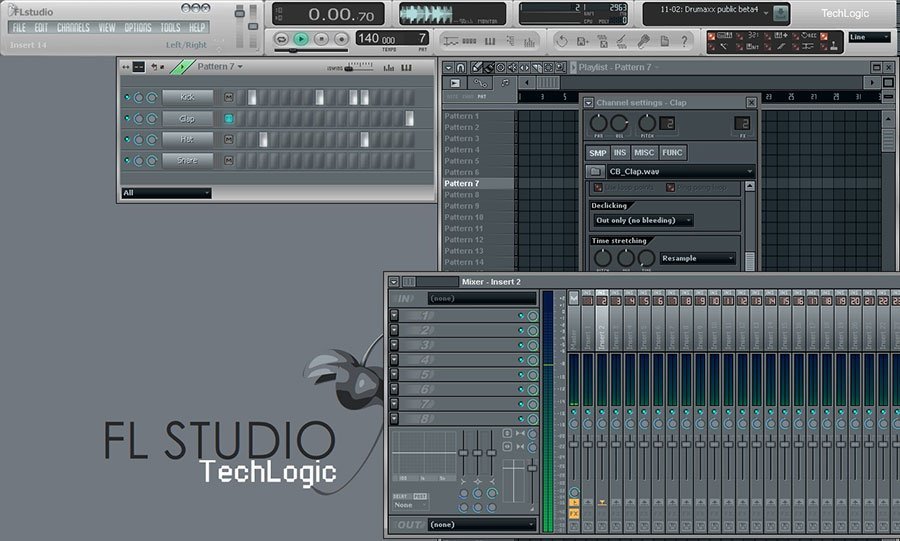Click the mixer IN (none) input field
The image size is (900, 541).
(482, 298)
